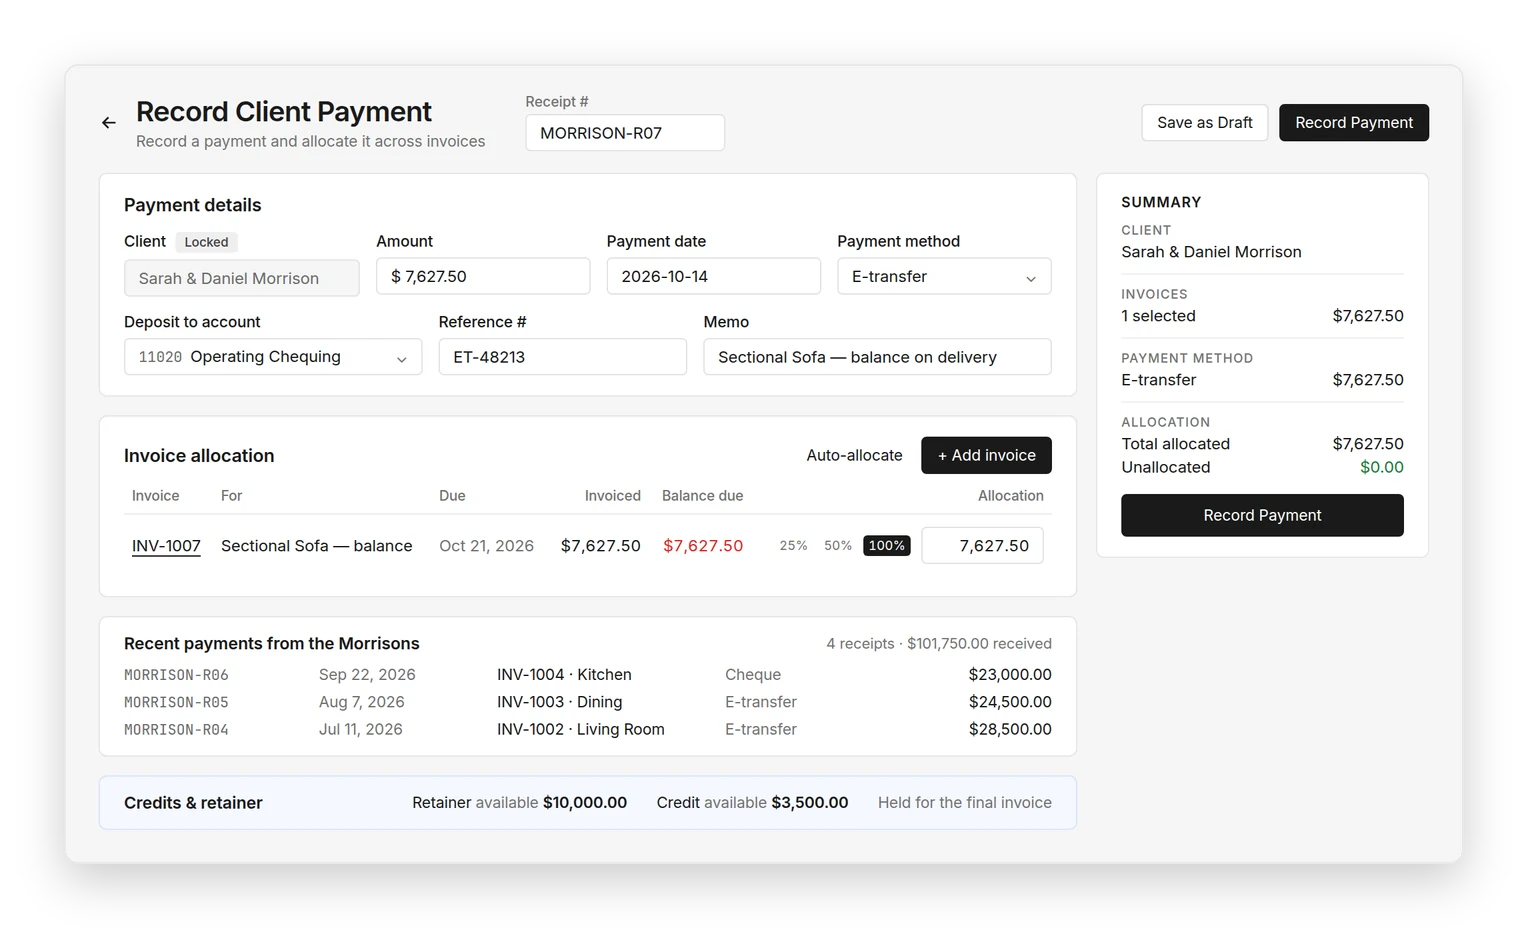This screenshot has height=928, width=1528.
Task: Open the Deposit to account dropdown
Action: 273,357
